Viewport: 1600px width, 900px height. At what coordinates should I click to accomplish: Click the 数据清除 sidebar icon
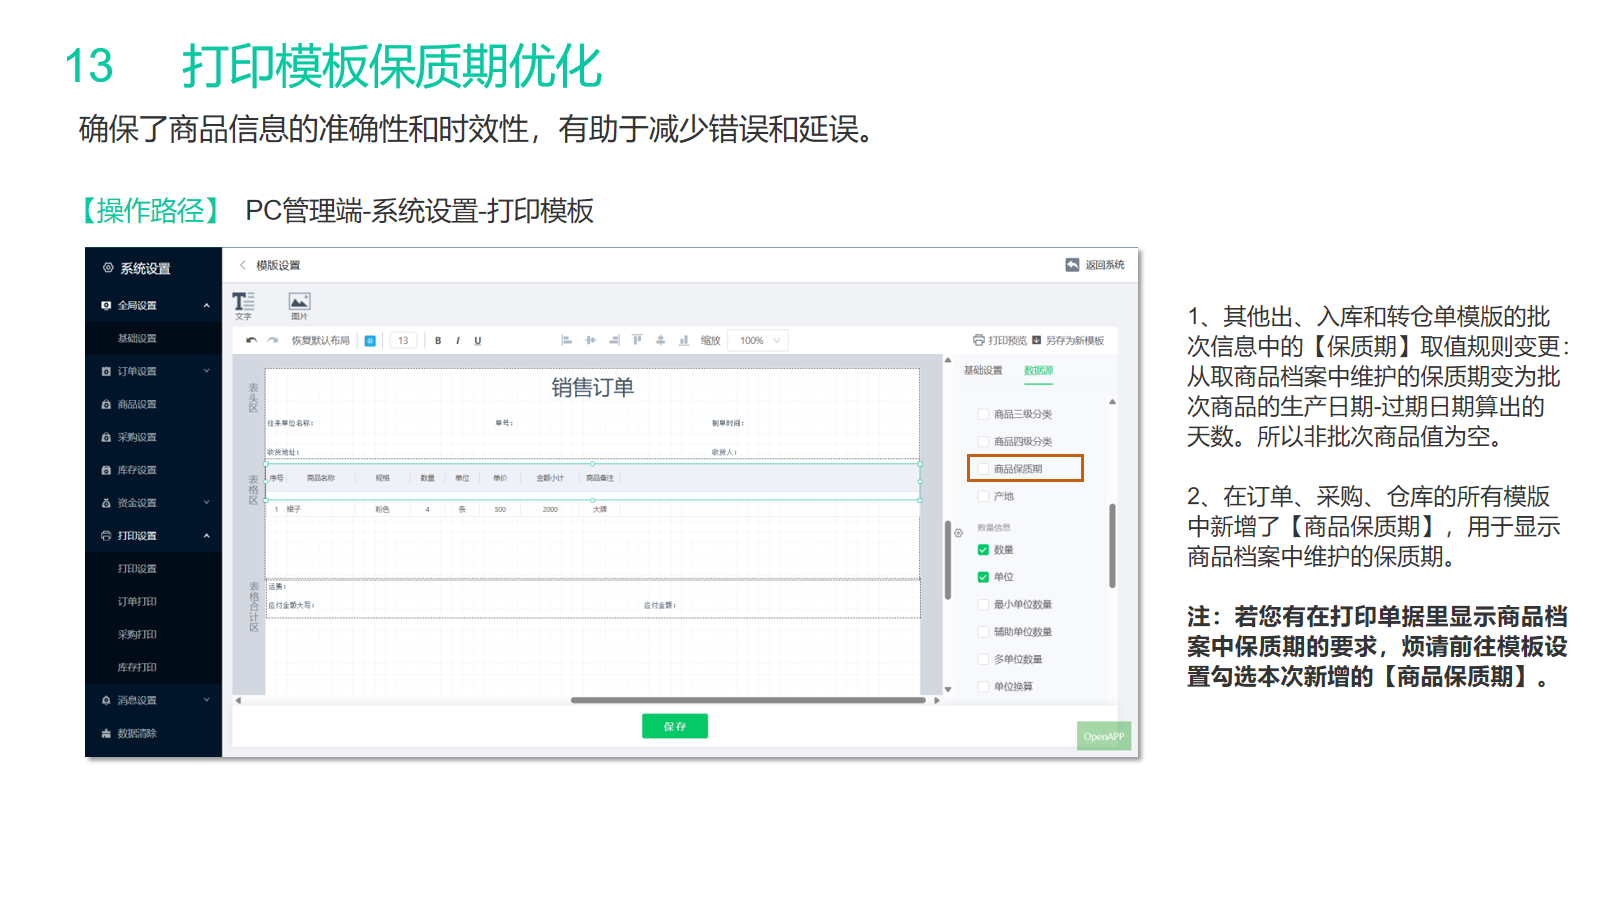coord(106,734)
